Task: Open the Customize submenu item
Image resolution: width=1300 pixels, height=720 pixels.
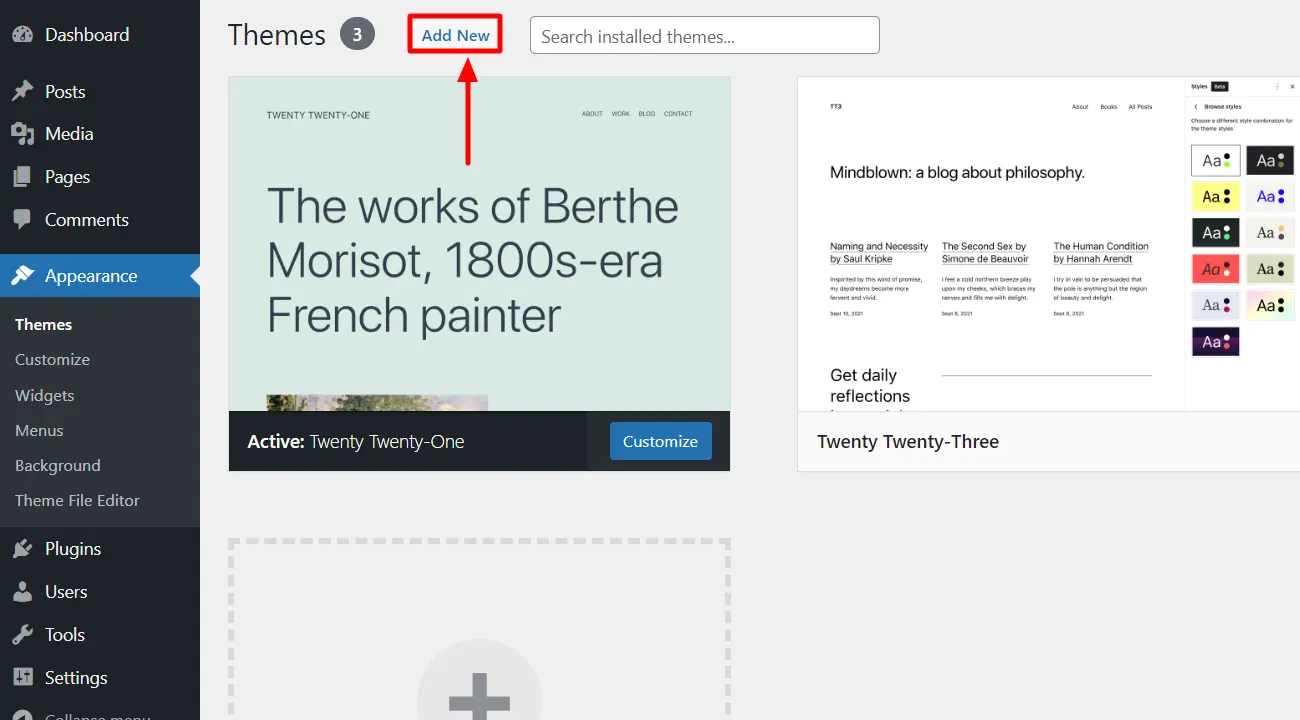Action: (52, 360)
